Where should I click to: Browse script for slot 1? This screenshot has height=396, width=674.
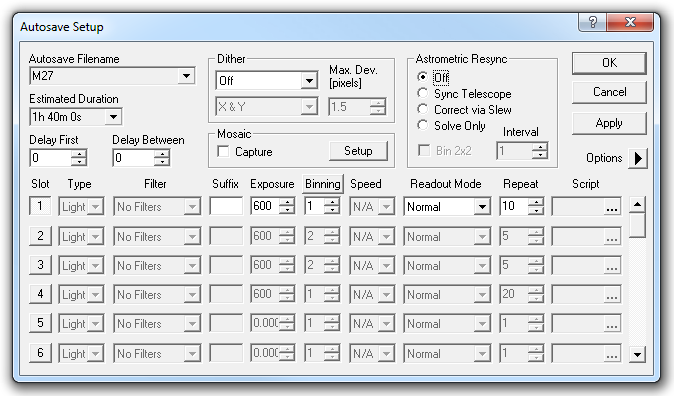click(612, 207)
